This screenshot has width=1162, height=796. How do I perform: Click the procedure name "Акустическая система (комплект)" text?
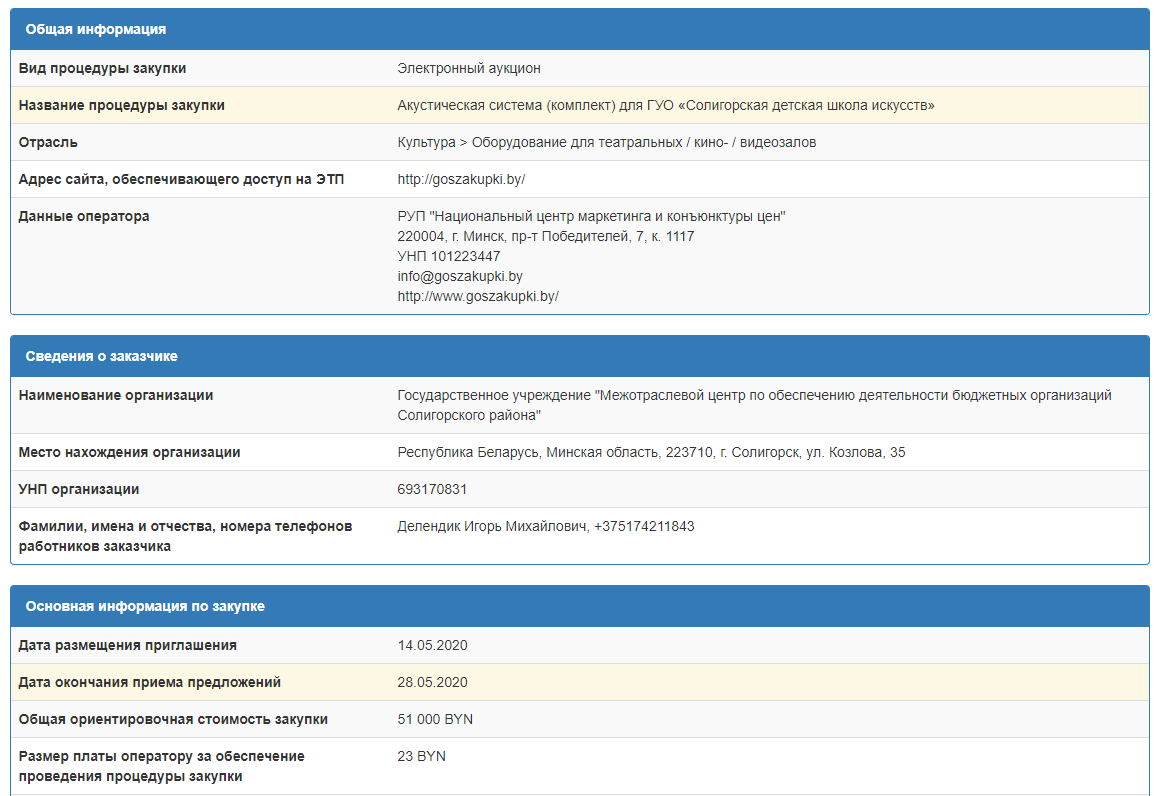coord(665,105)
